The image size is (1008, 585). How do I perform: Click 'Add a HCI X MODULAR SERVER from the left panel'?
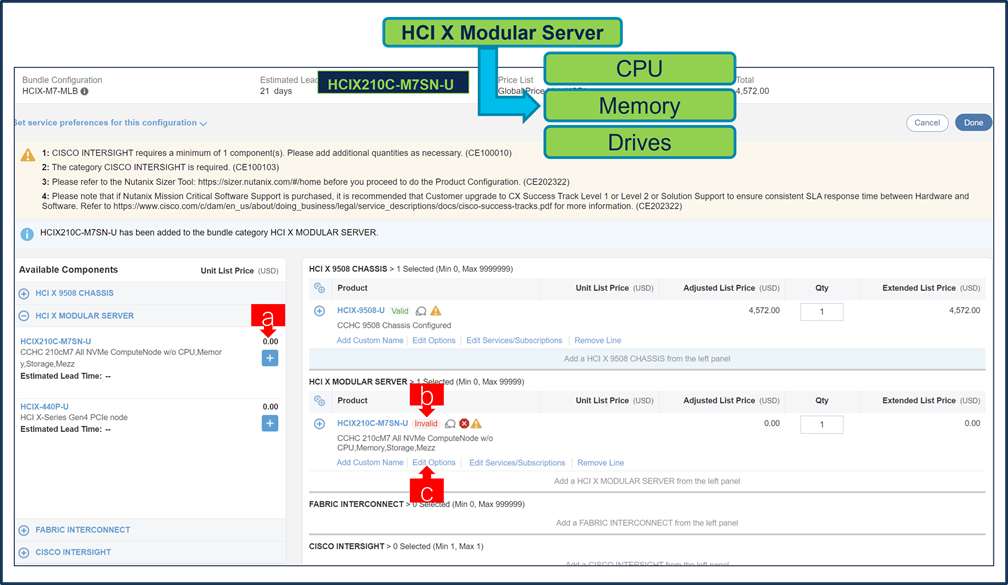click(x=647, y=481)
